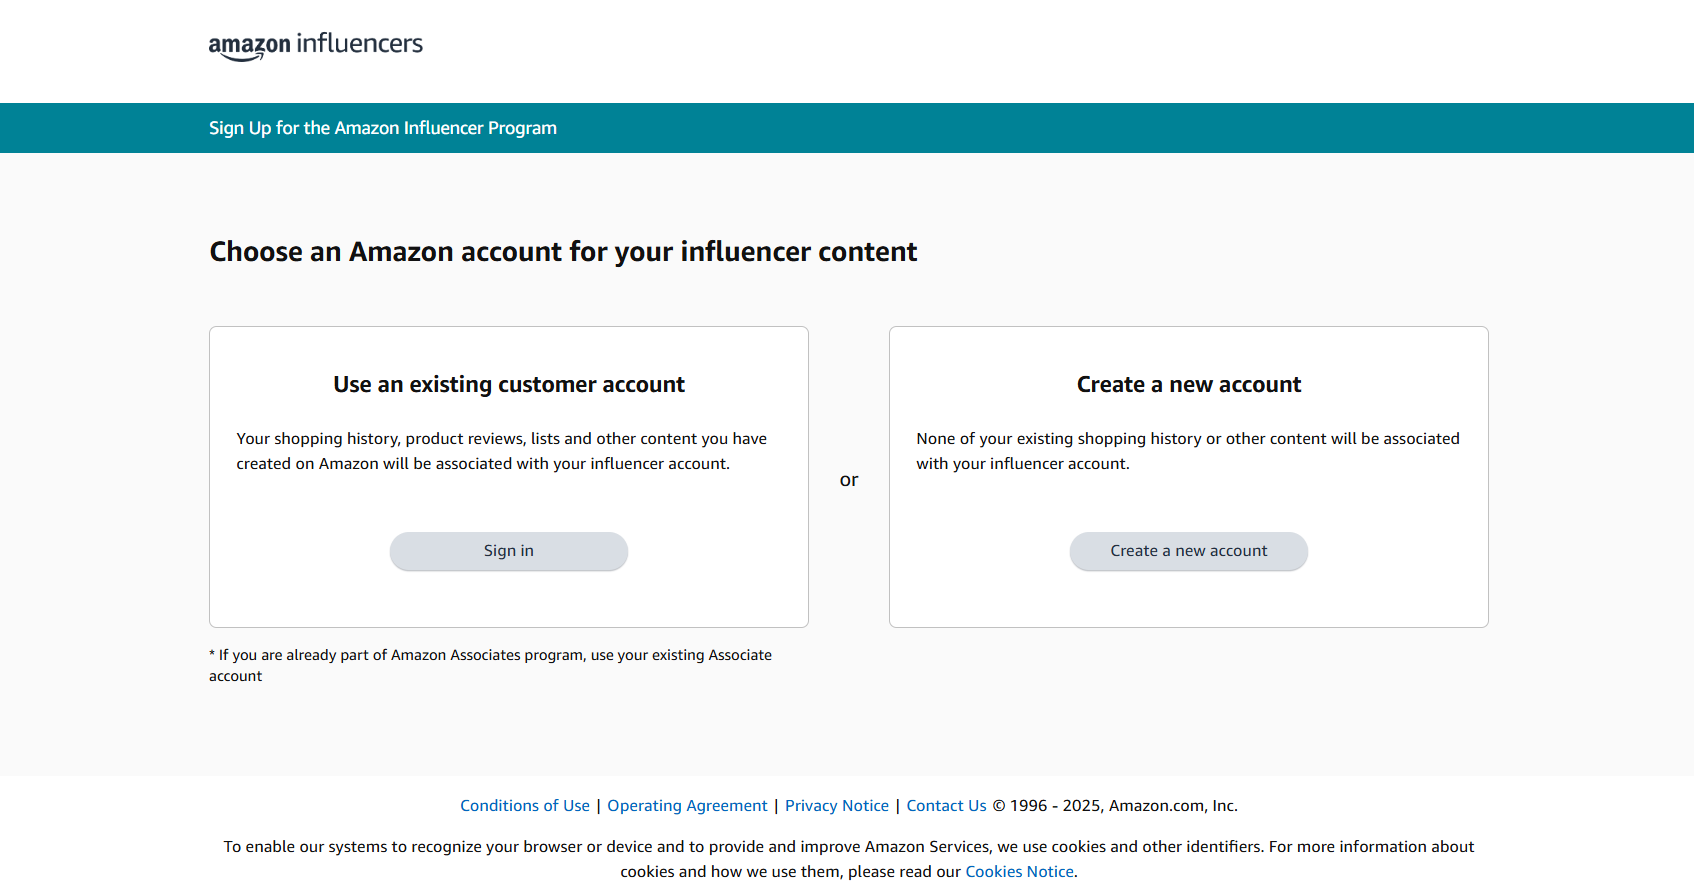Click the Amazon Influencers logo
This screenshot has width=1694, height=893.
[x=316, y=46]
